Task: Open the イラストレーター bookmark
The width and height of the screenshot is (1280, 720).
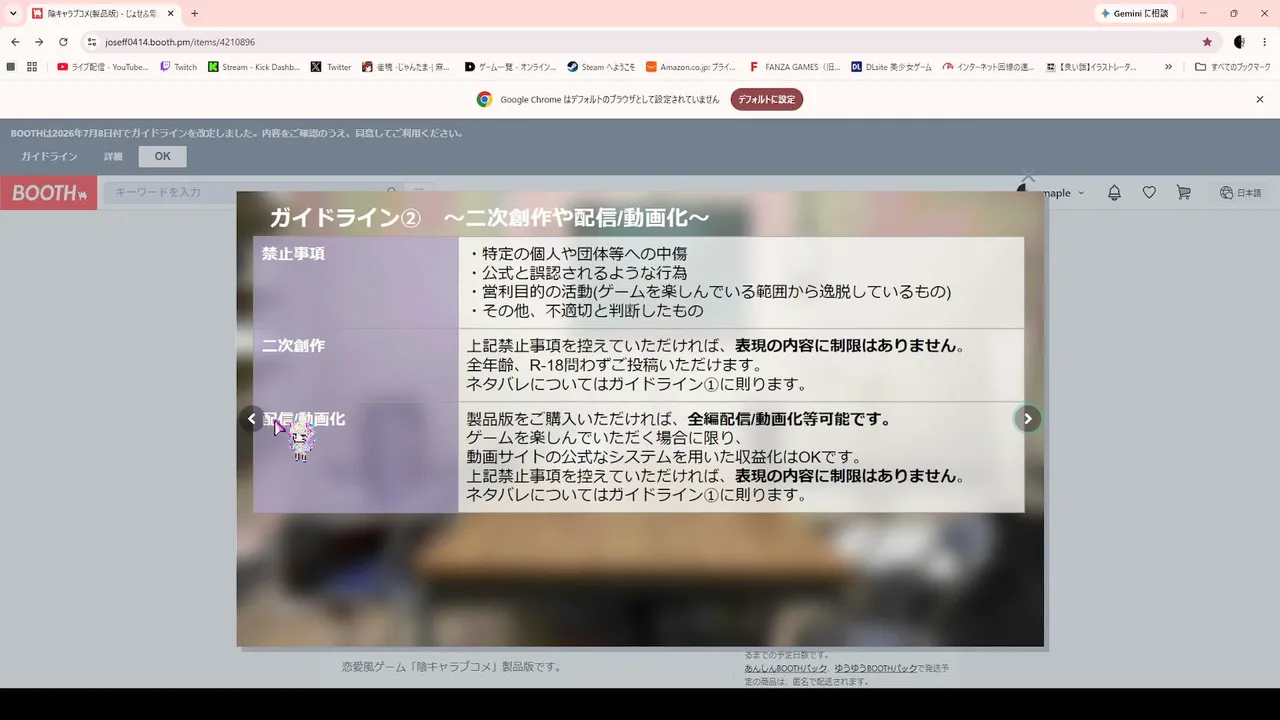Action: tap(1091, 67)
